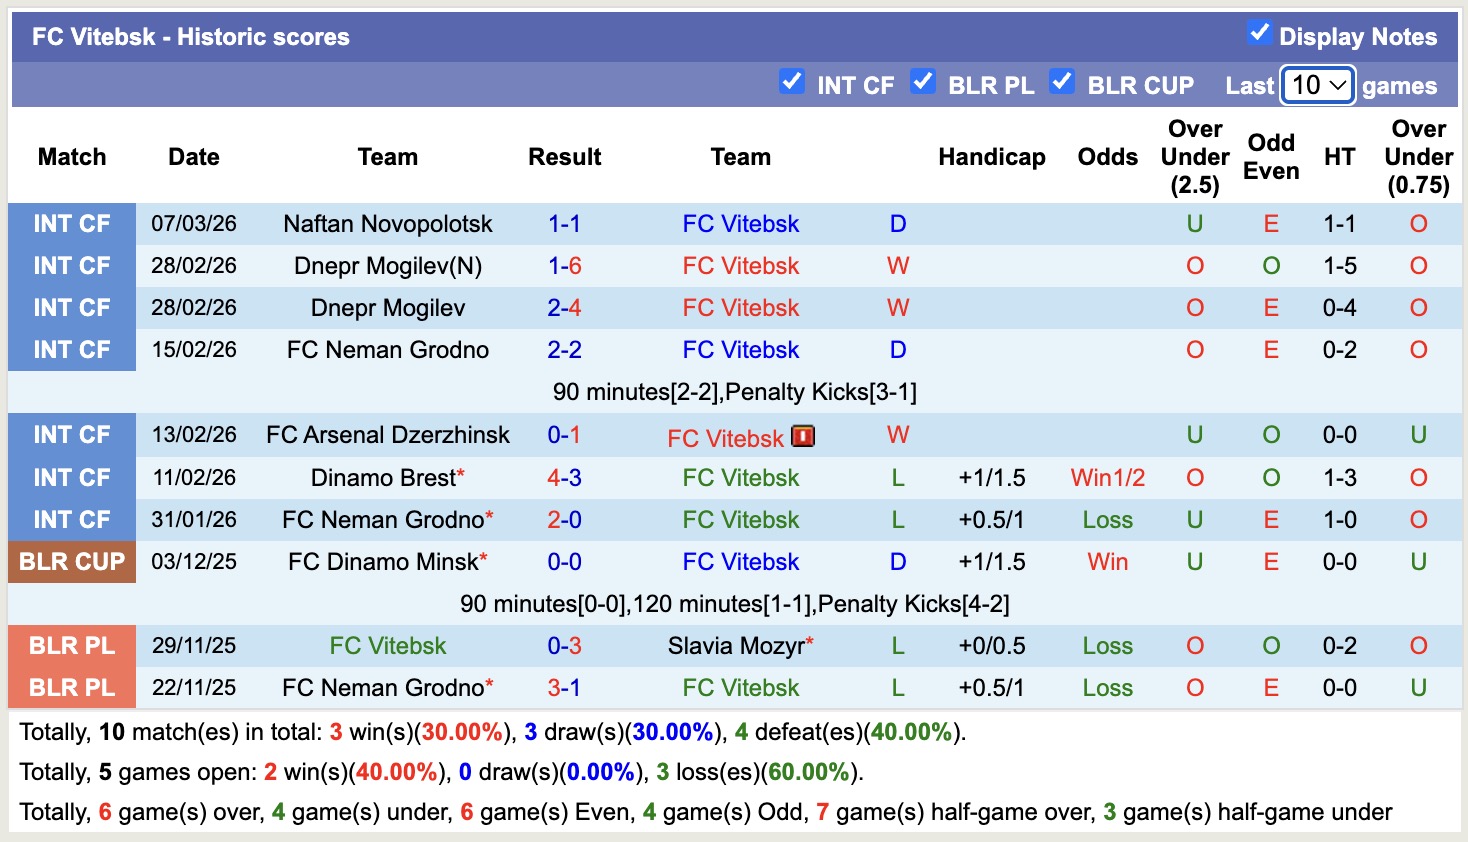Disable the BLR CUP filter checkbox
1468x842 pixels.
pos(1062,82)
